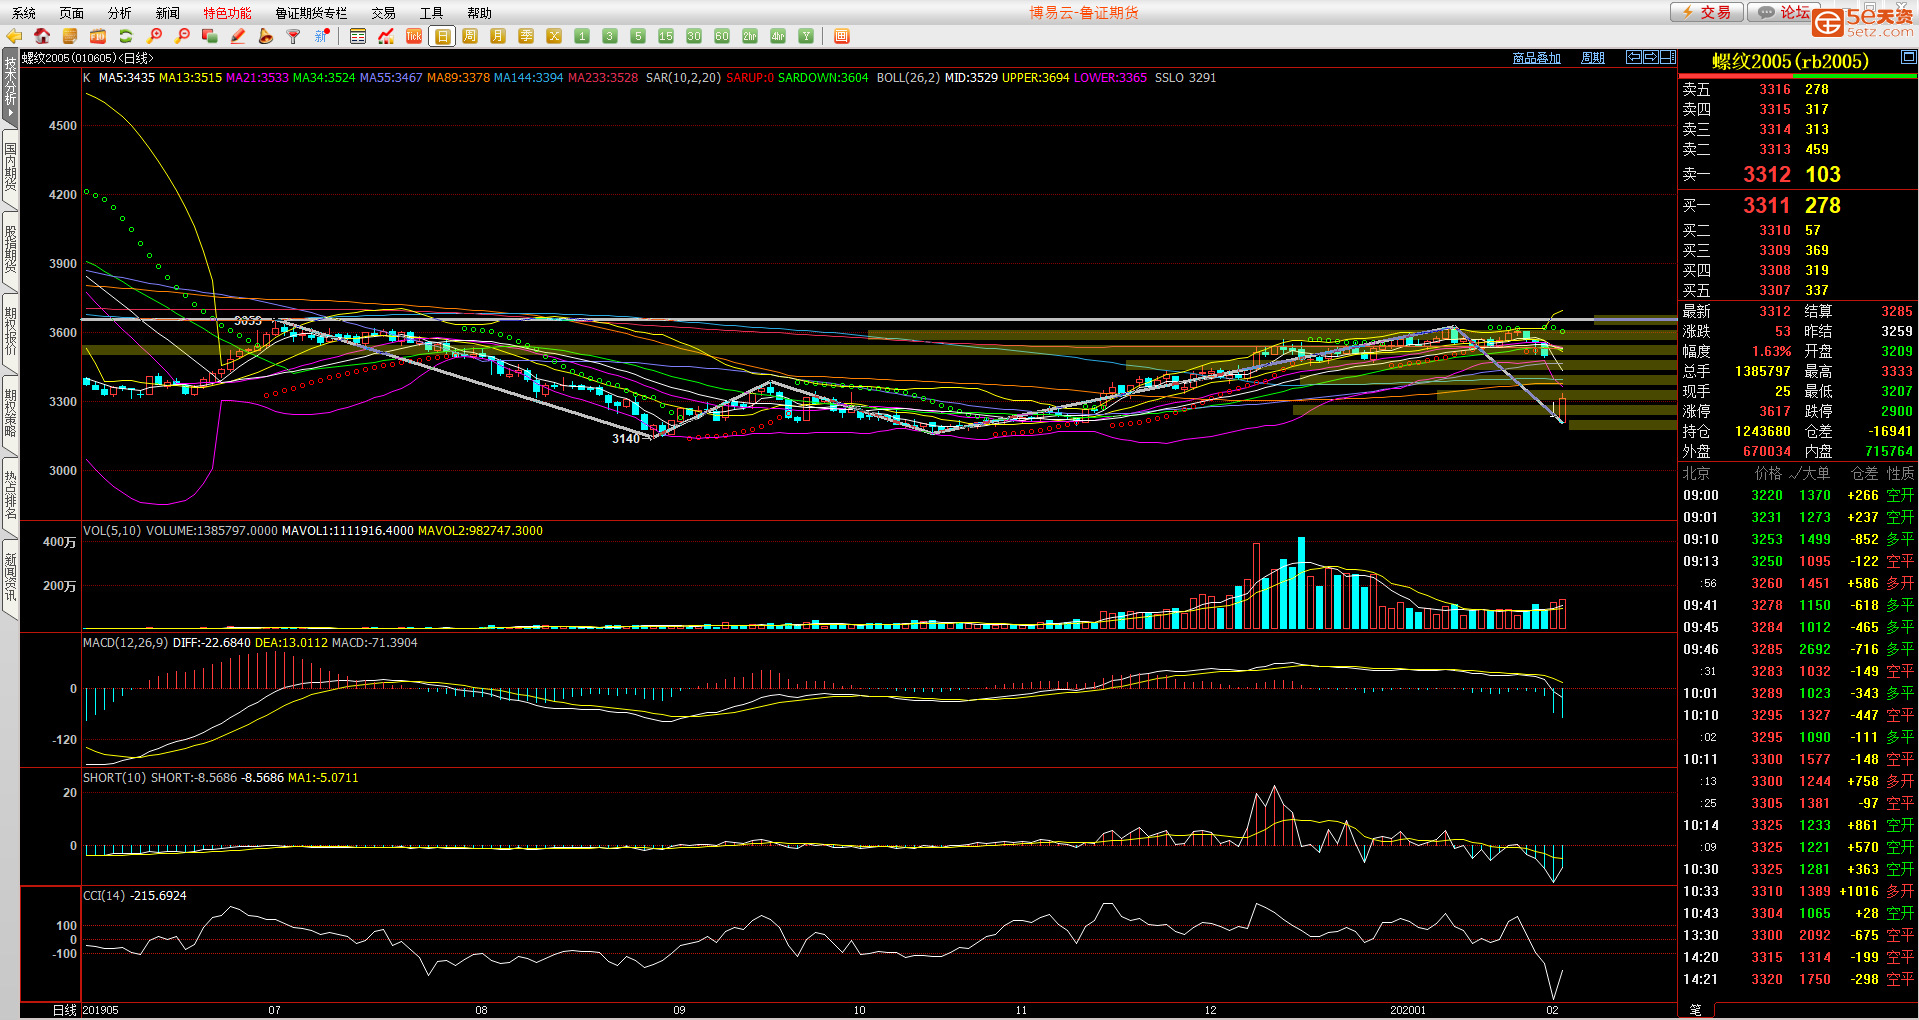Go to the home page icon
This screenshot has height=1020, width=1919.
pyautogui.click(x=42, y=36)
